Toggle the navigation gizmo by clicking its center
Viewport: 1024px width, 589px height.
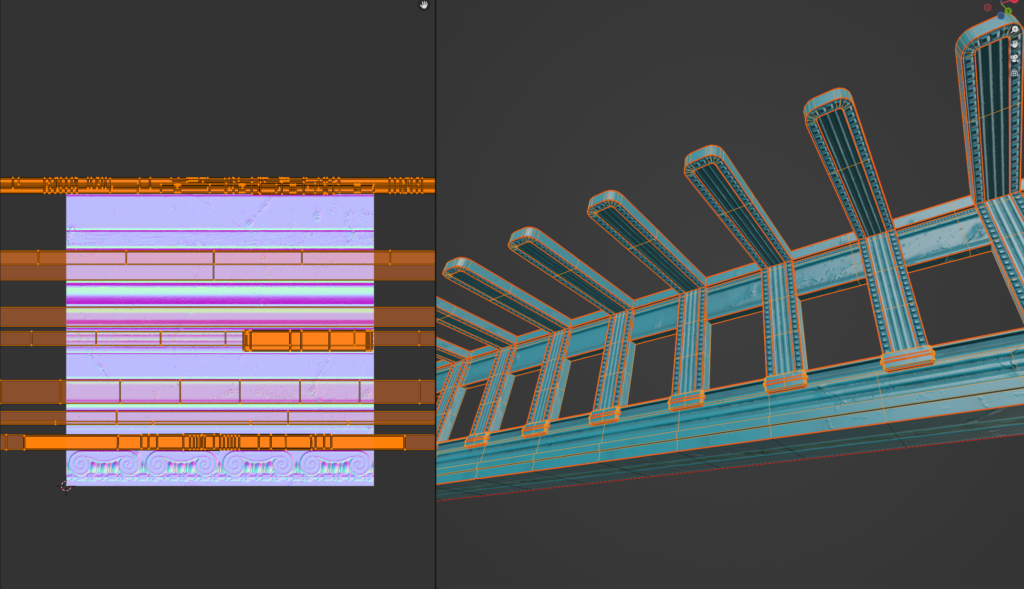coord(1002,4)
